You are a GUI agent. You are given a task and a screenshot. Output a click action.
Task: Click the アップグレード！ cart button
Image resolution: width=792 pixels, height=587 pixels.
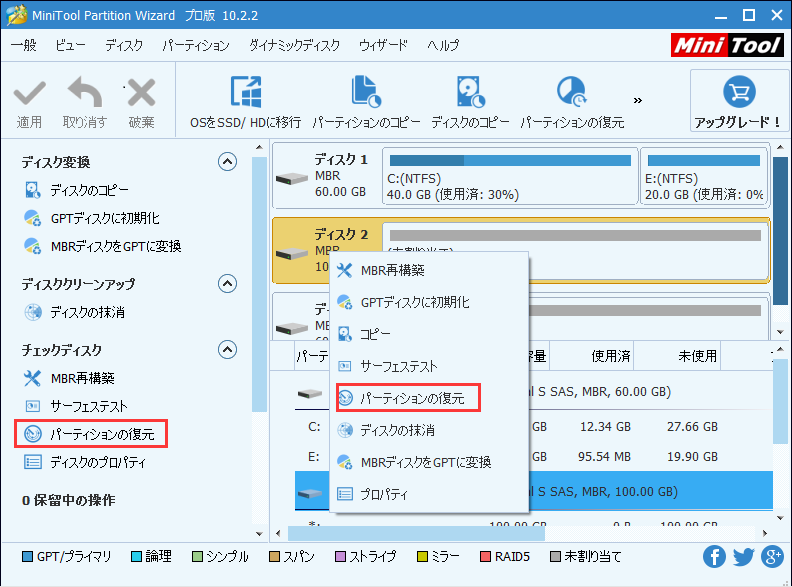(739, 101)
